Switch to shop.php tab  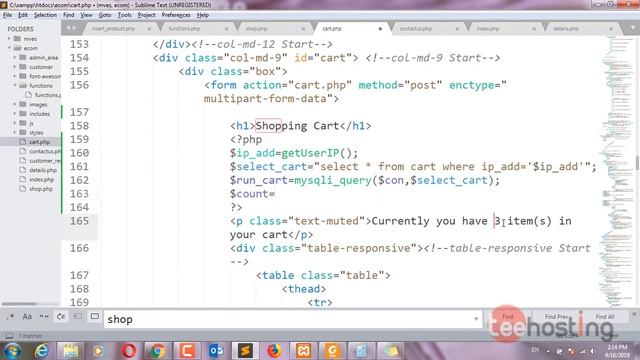point(256,29)
